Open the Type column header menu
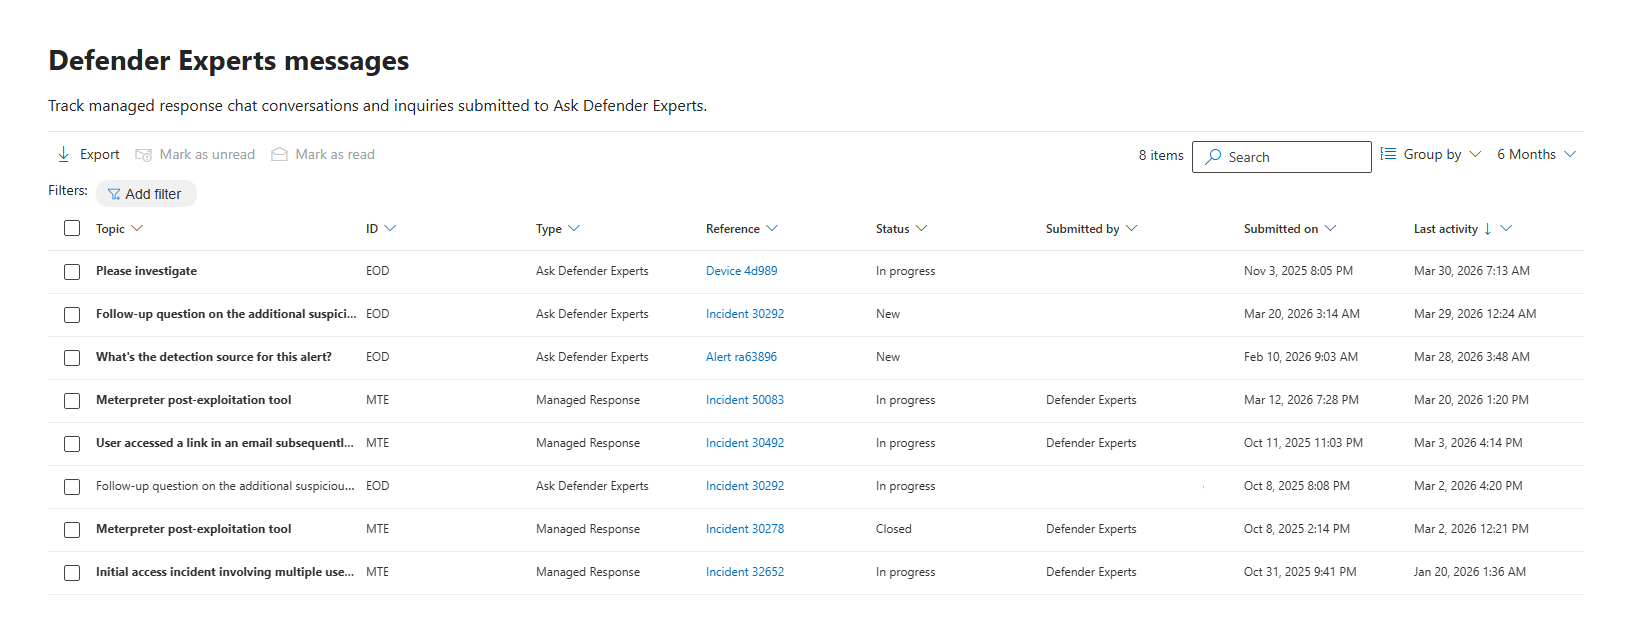The height and width of the screenshot is (635, 1625). 574,229
